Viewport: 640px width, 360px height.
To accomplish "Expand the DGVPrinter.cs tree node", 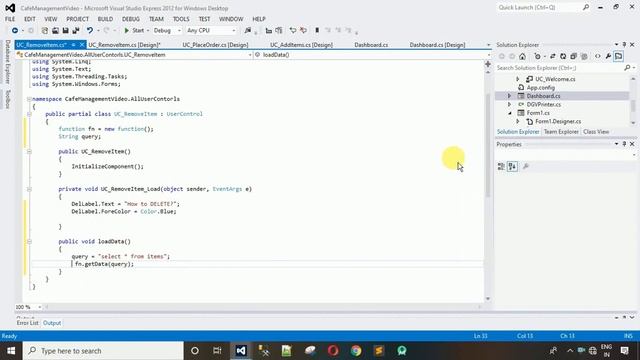I will 509,104.
